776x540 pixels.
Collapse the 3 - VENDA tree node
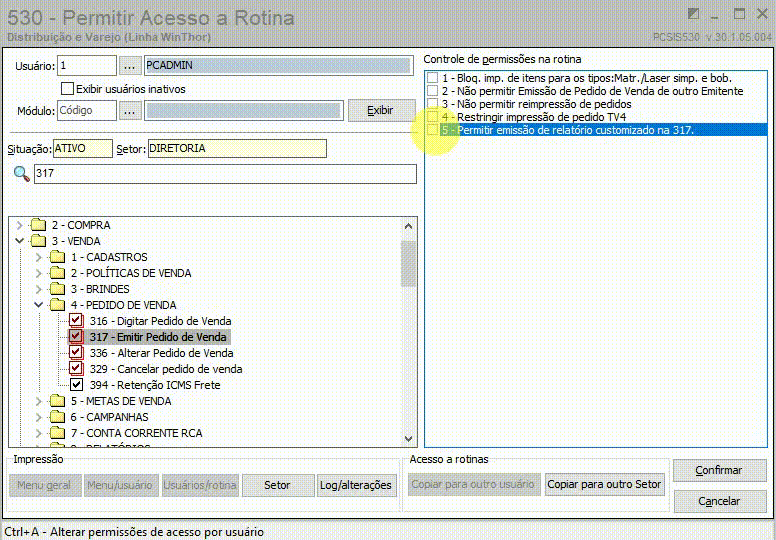20,242
